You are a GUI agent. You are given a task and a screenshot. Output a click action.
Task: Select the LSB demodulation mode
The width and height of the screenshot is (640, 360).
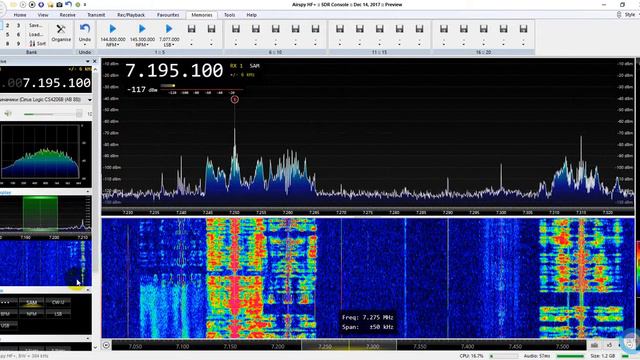point(58,314)
